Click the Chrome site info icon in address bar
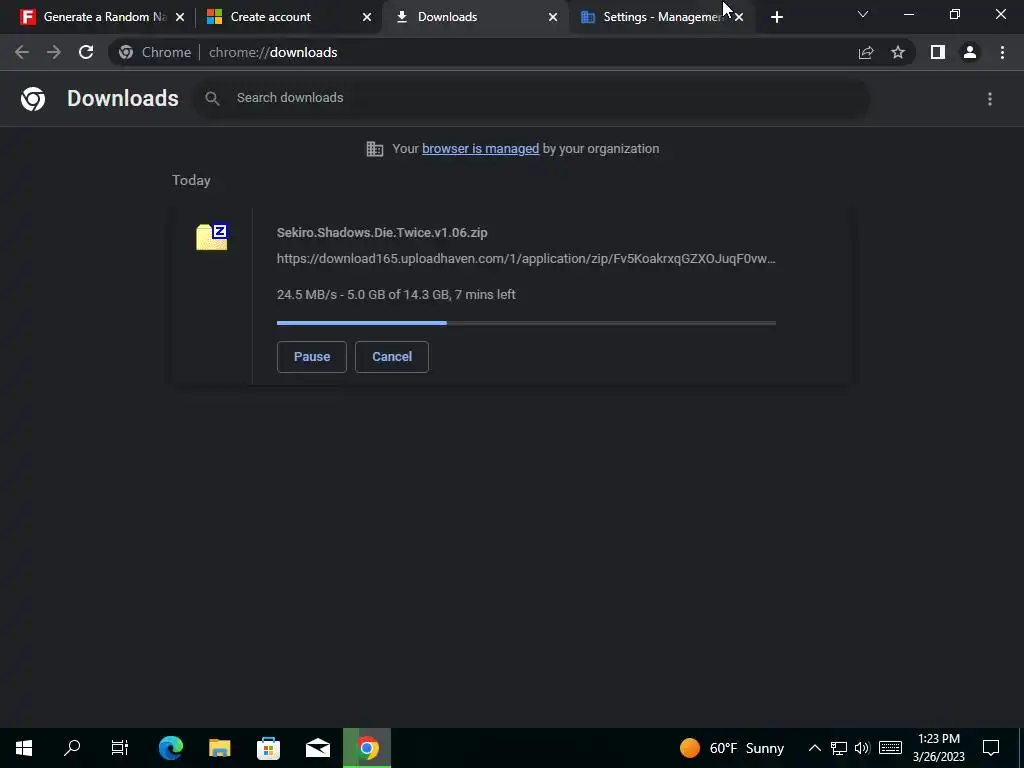 pos(126,52)
